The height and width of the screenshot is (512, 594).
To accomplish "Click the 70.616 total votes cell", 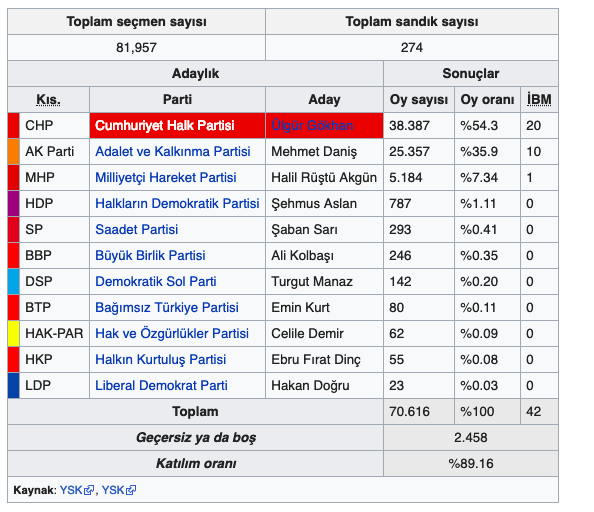I will coord(419,411).
